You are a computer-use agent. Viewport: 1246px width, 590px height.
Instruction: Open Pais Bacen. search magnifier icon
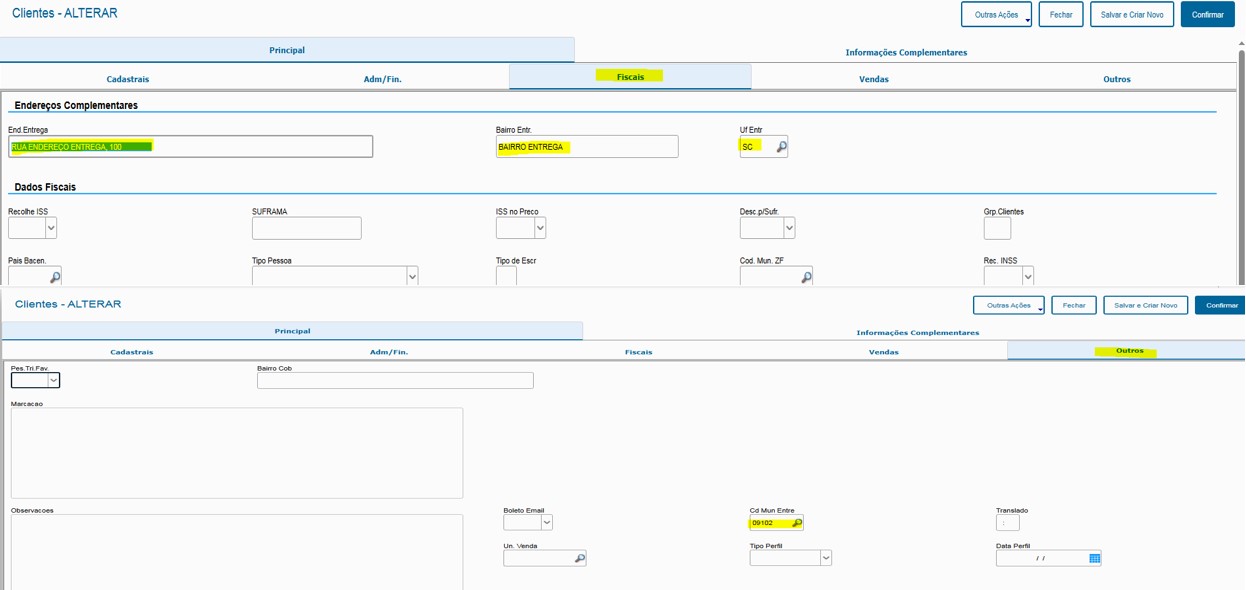[x=55, y=277]
